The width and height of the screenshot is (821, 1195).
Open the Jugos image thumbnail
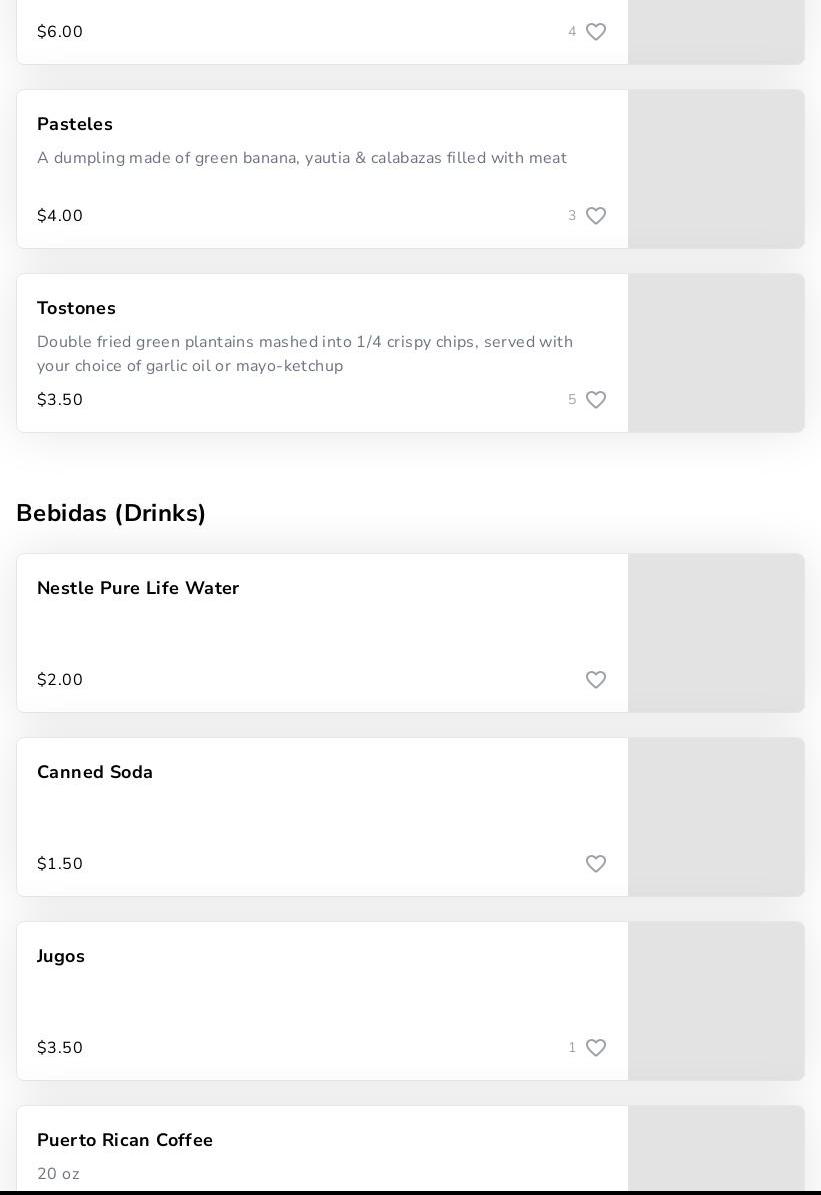[x=716, y=1001]
